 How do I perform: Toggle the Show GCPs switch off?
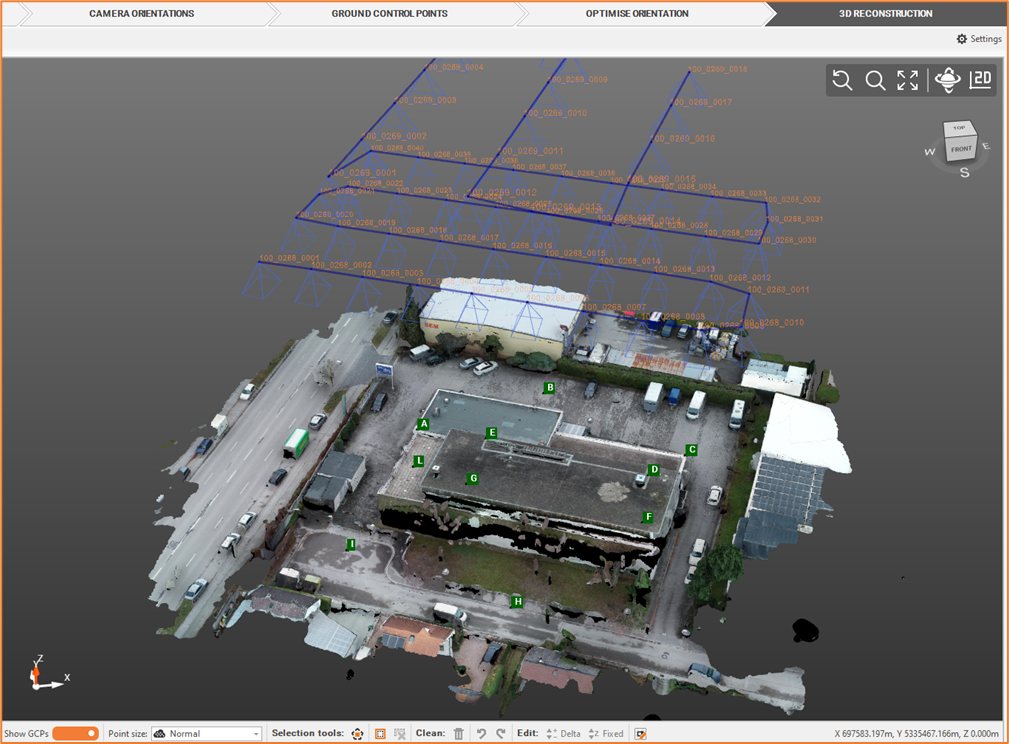[76, 734]
